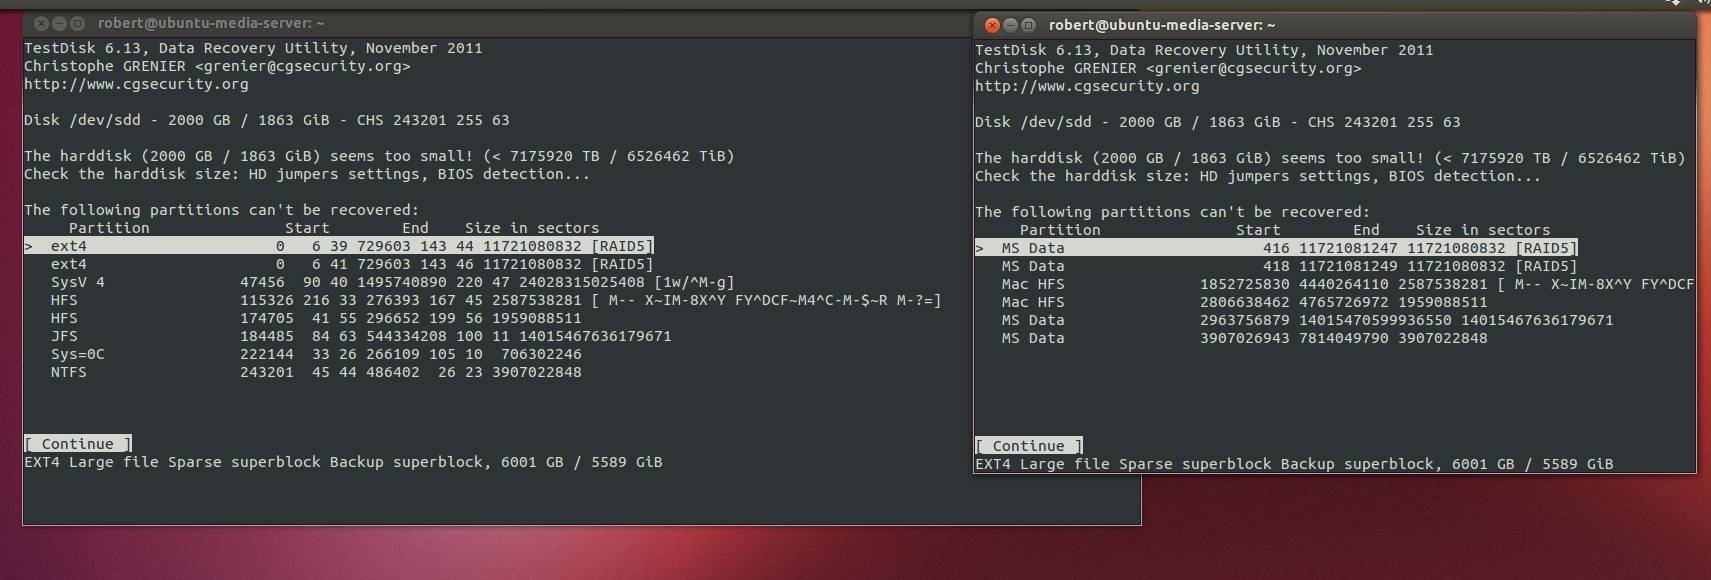Screen dimensions: 1711x580
Task: Click "can't be recovered" heading in the front terminal
Action: point(1173,212)
